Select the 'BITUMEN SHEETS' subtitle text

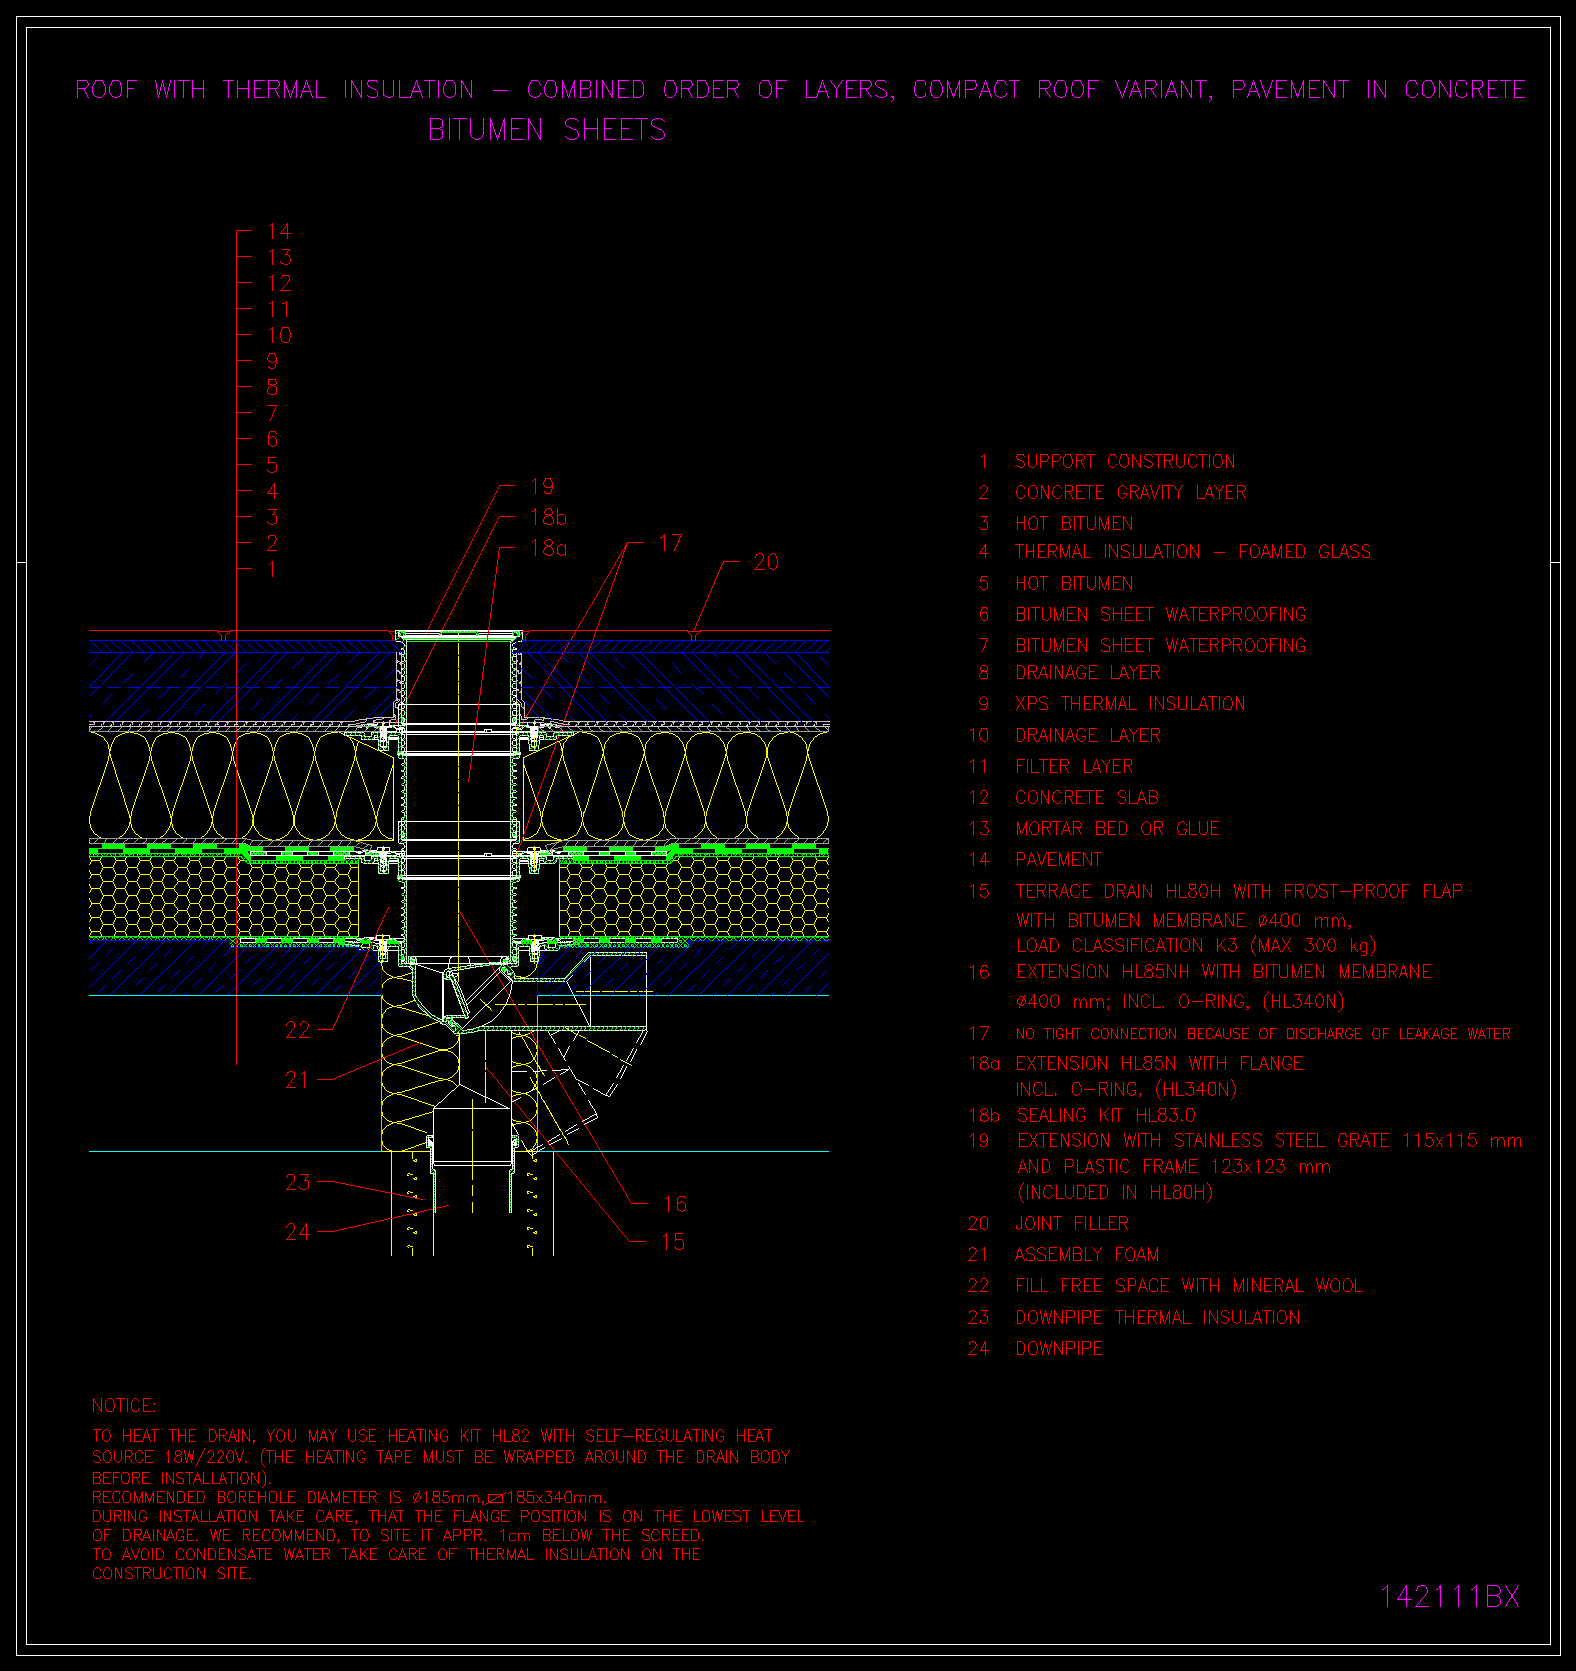[547, 130]
